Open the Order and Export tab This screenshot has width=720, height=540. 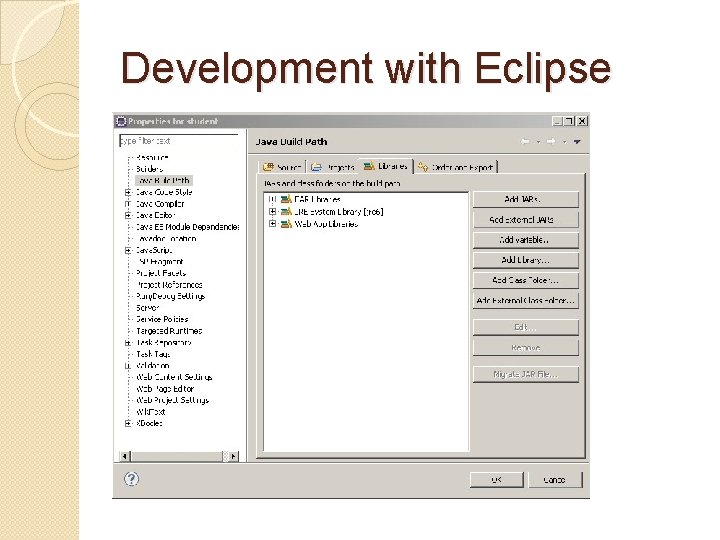click(456, 167)
